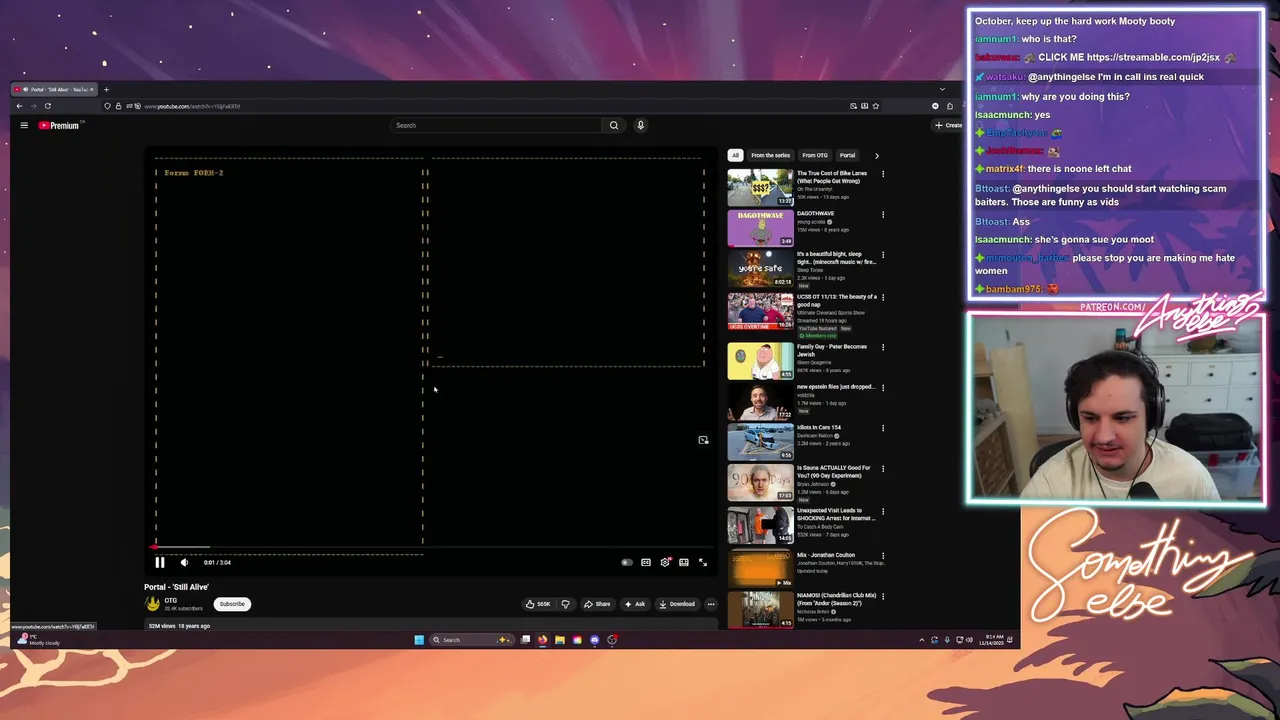This screenshot has width=1280, height=720.
Task: Reload the page in Firefox
Action: [x=47, y=106]
